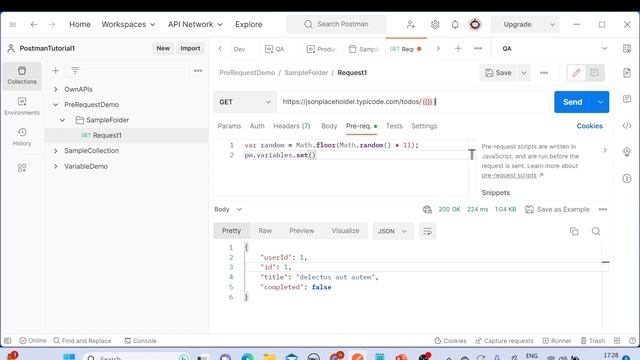Open the Save options dropdown arrow

(524, 73)
